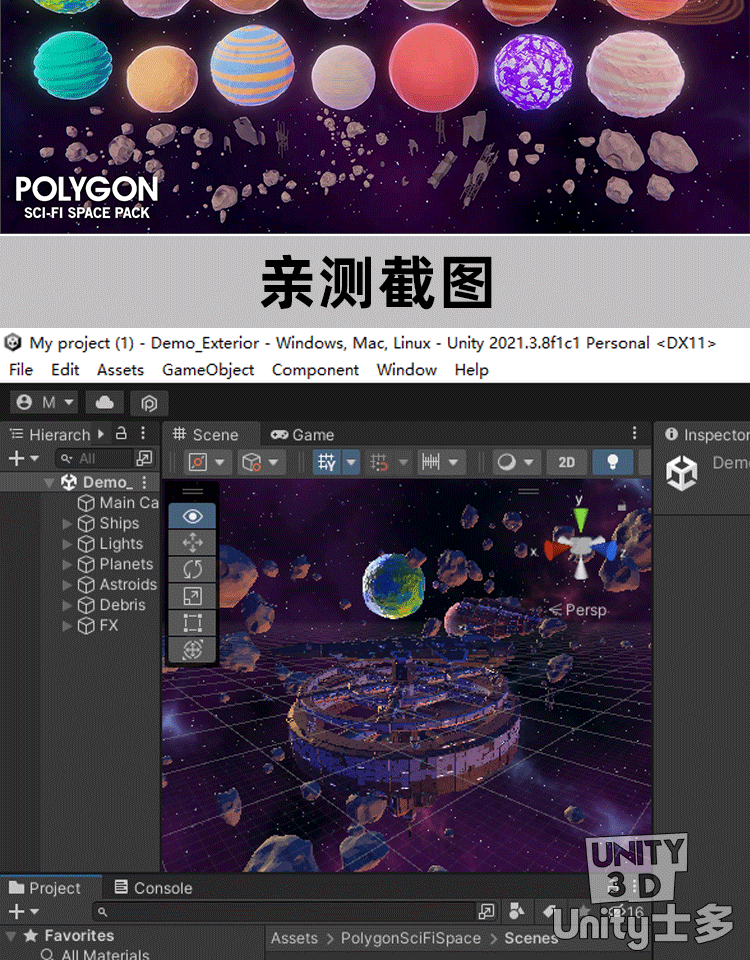Select the View tool eye icon
The height and width of the screenshot is (960, 750).
click(x=192, y=516)
